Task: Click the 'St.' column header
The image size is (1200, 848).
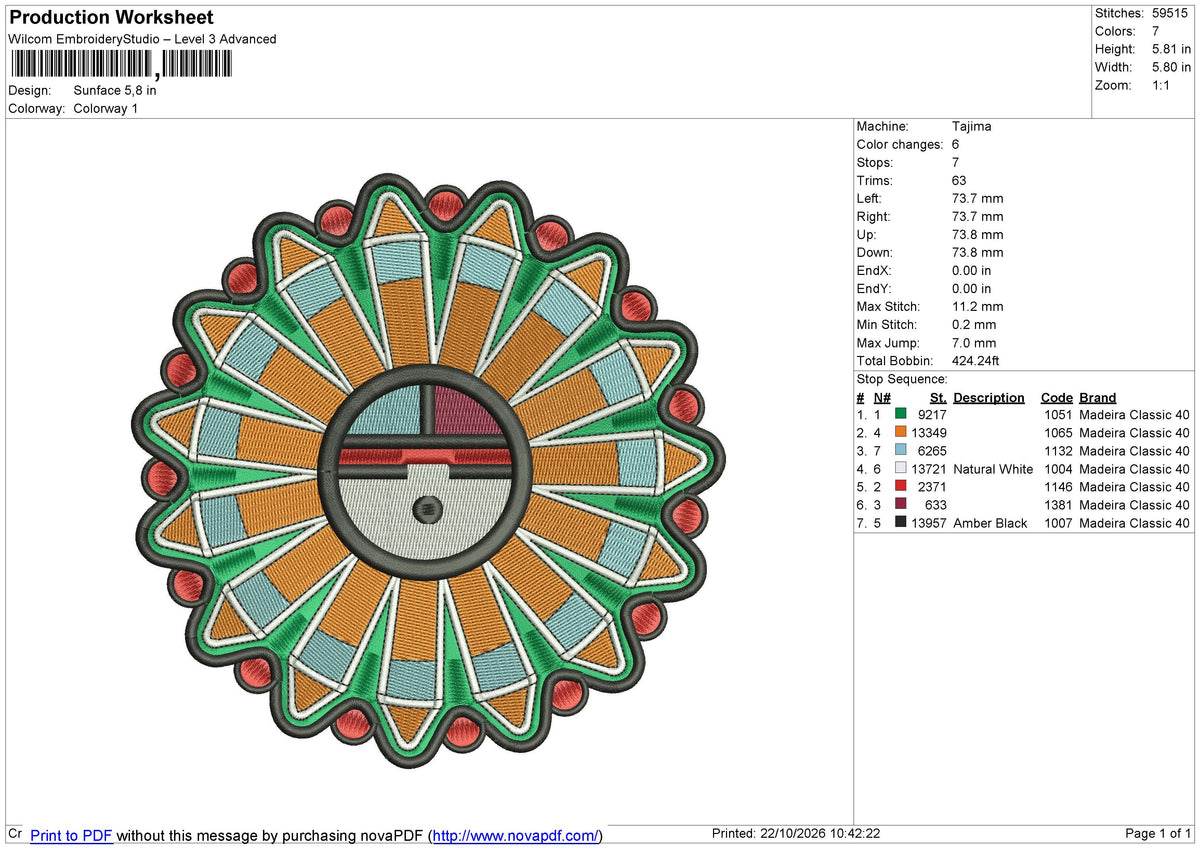Action: click(x=938, y=397)
